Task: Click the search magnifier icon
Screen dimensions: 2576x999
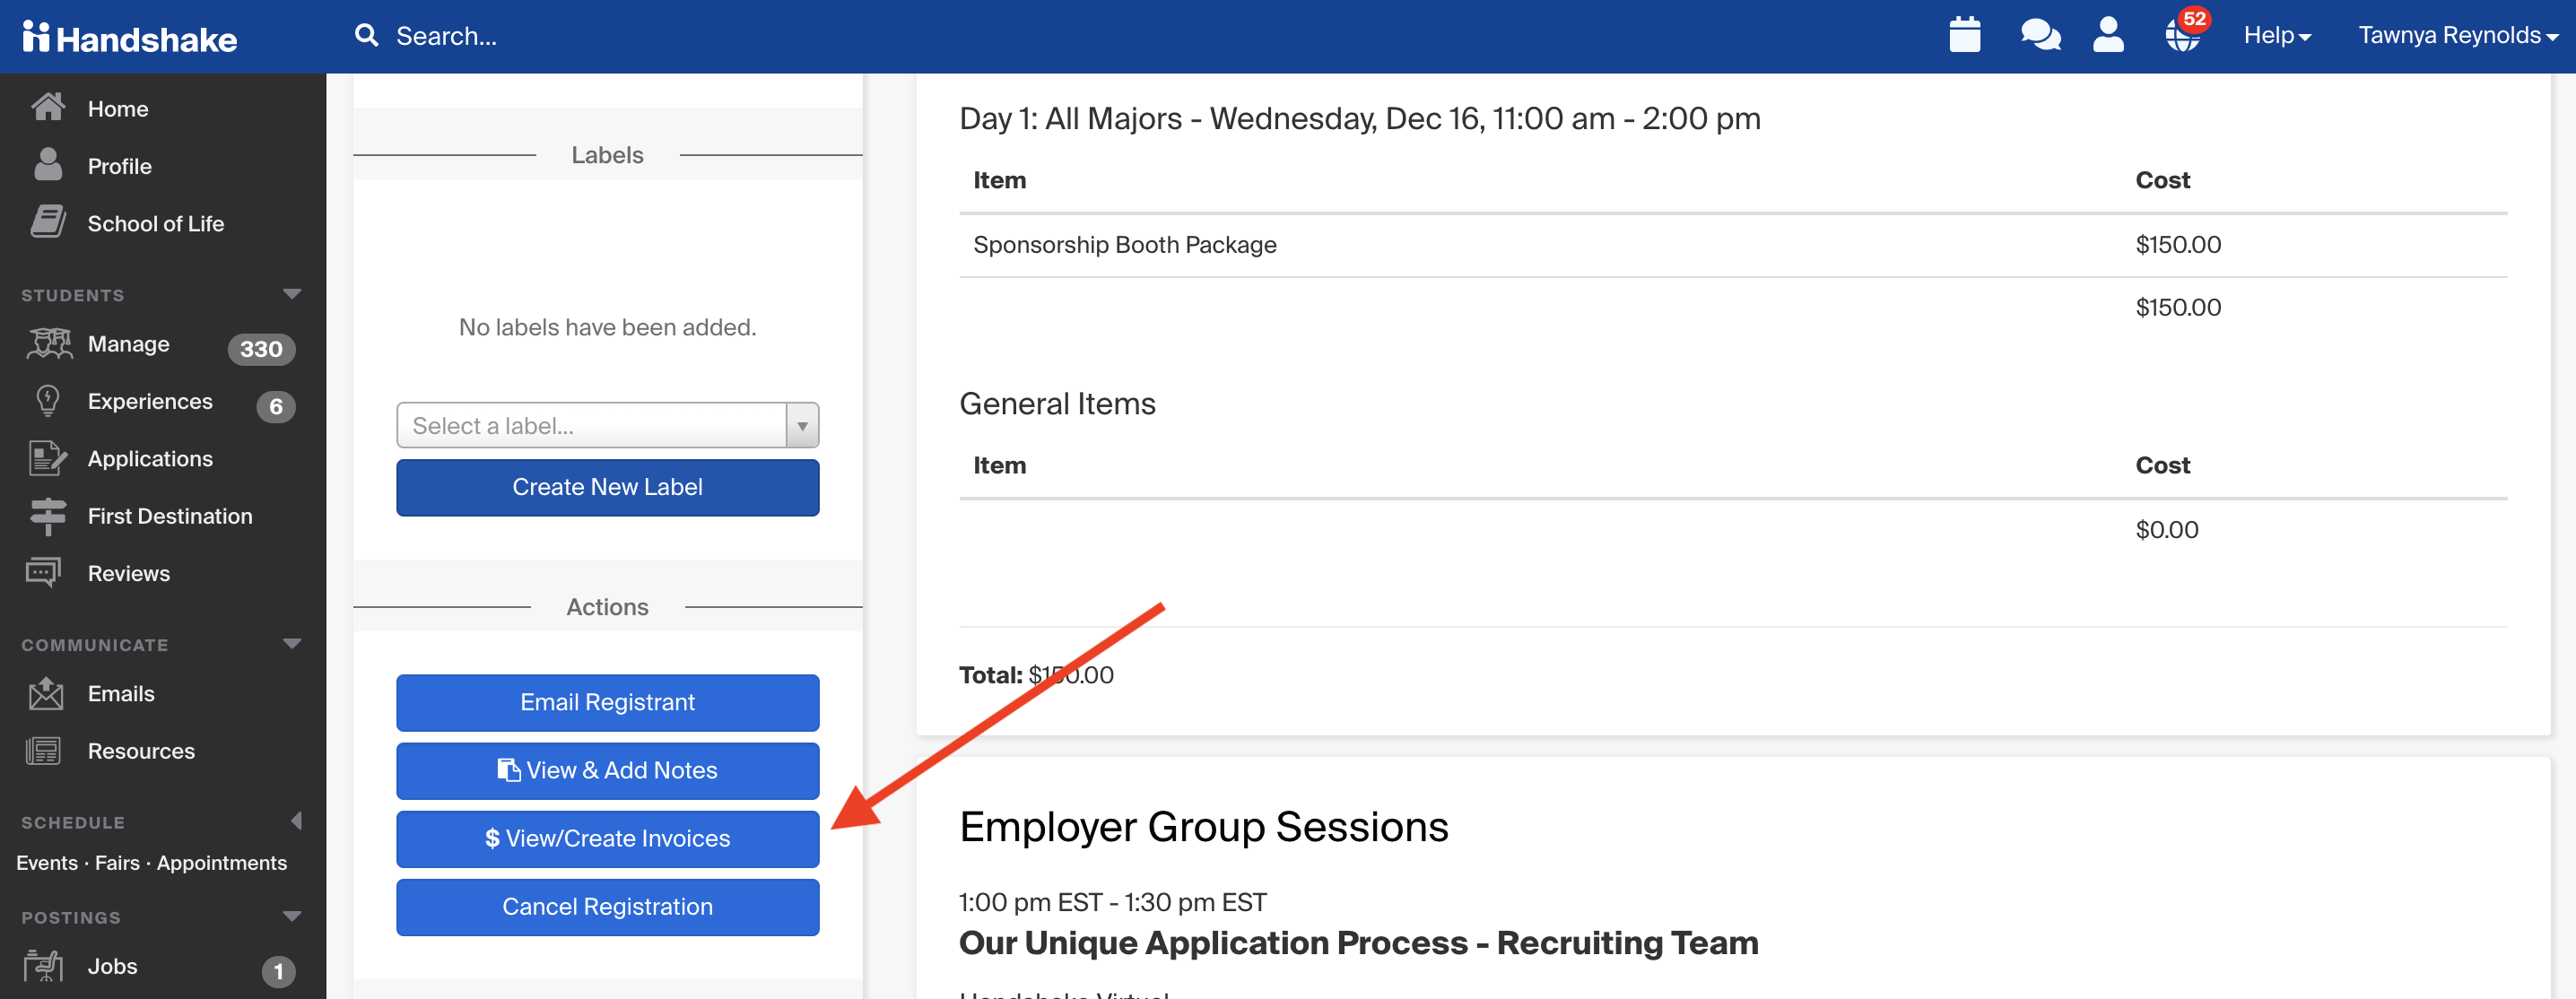Action: click(366, 36)
